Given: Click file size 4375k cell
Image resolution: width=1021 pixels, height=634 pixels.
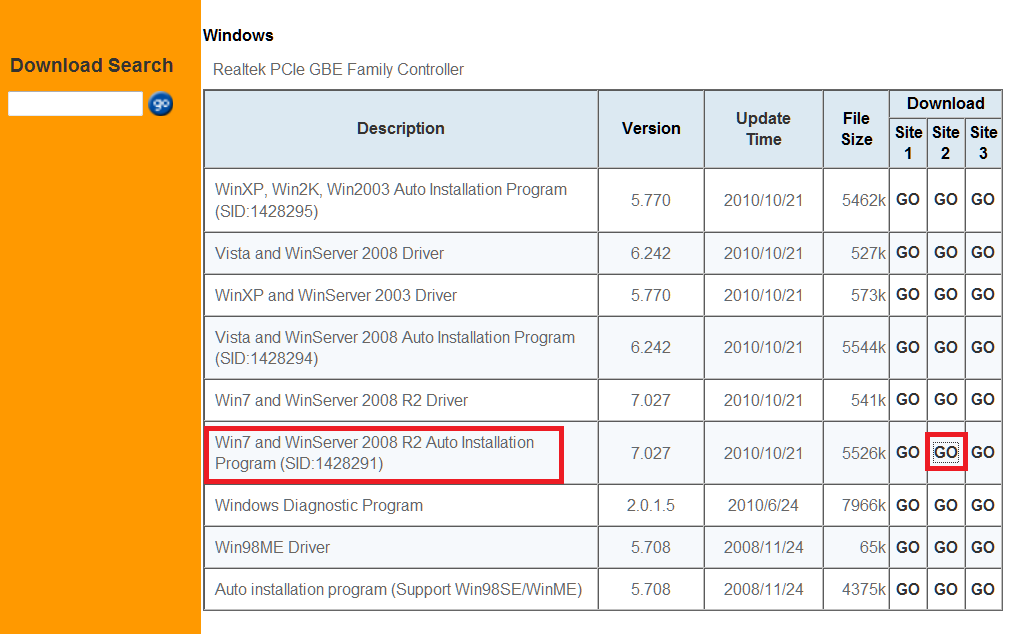Looking at the screenshot, I should [856, 590].
